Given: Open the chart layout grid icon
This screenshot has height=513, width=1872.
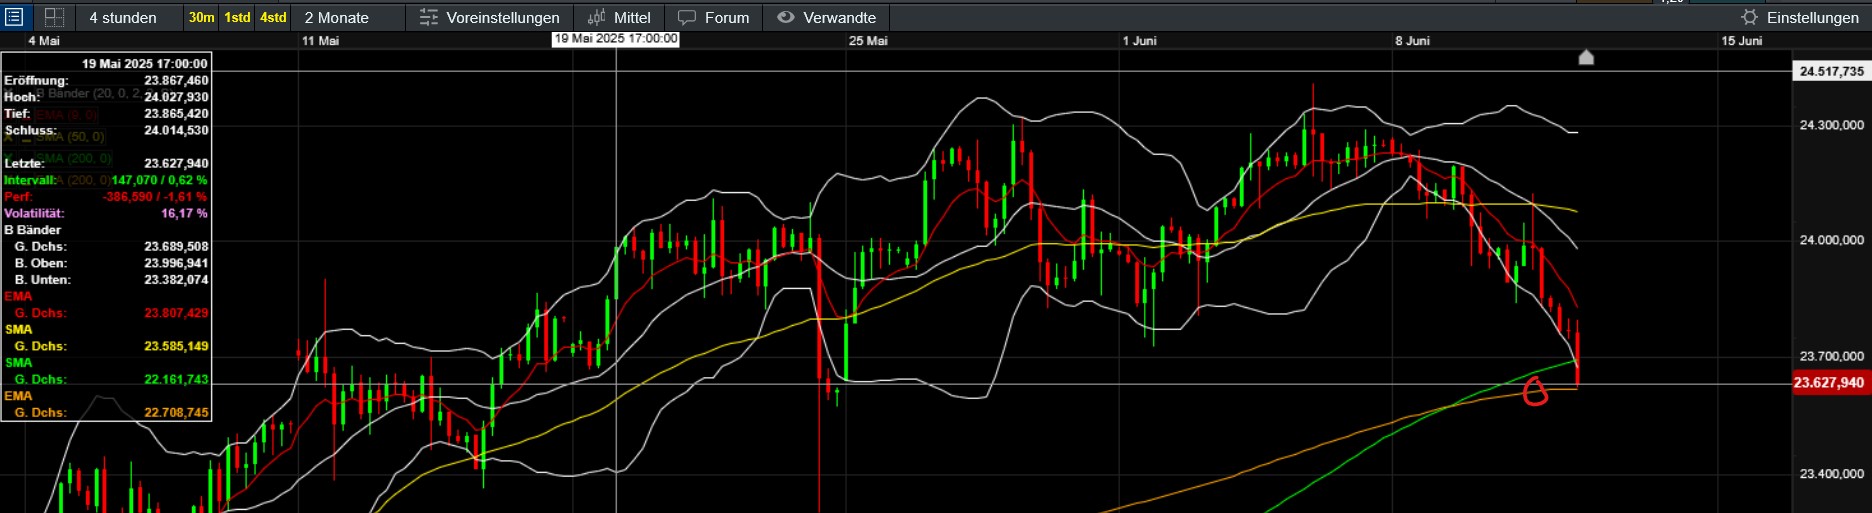Looking at the screenshot, I should point(55,17).
